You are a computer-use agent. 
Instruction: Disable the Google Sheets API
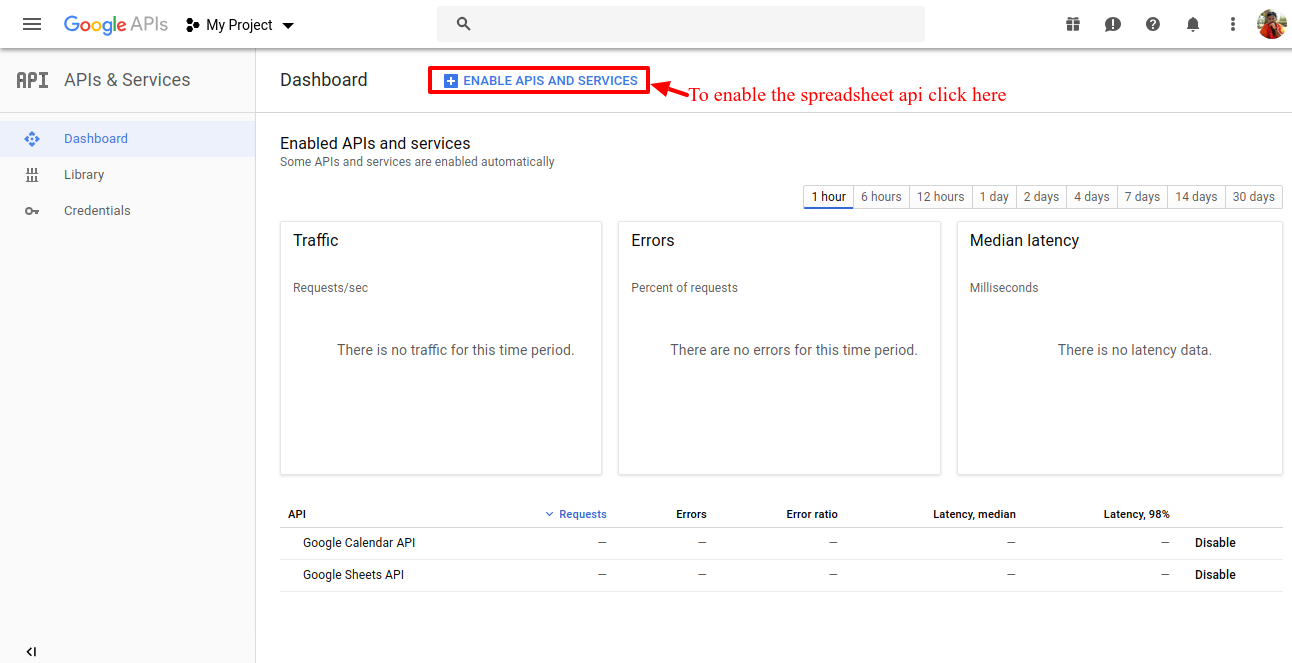[1215, 575]
